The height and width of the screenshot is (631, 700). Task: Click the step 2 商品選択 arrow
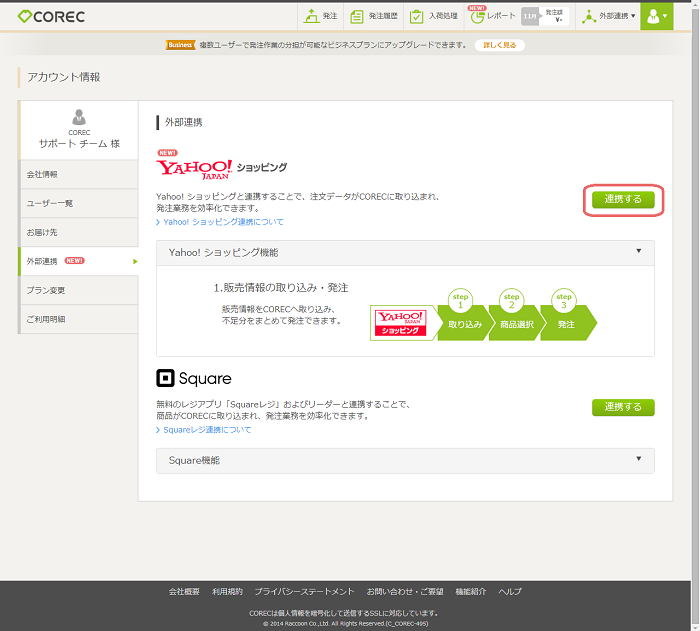tap(515, 322)
